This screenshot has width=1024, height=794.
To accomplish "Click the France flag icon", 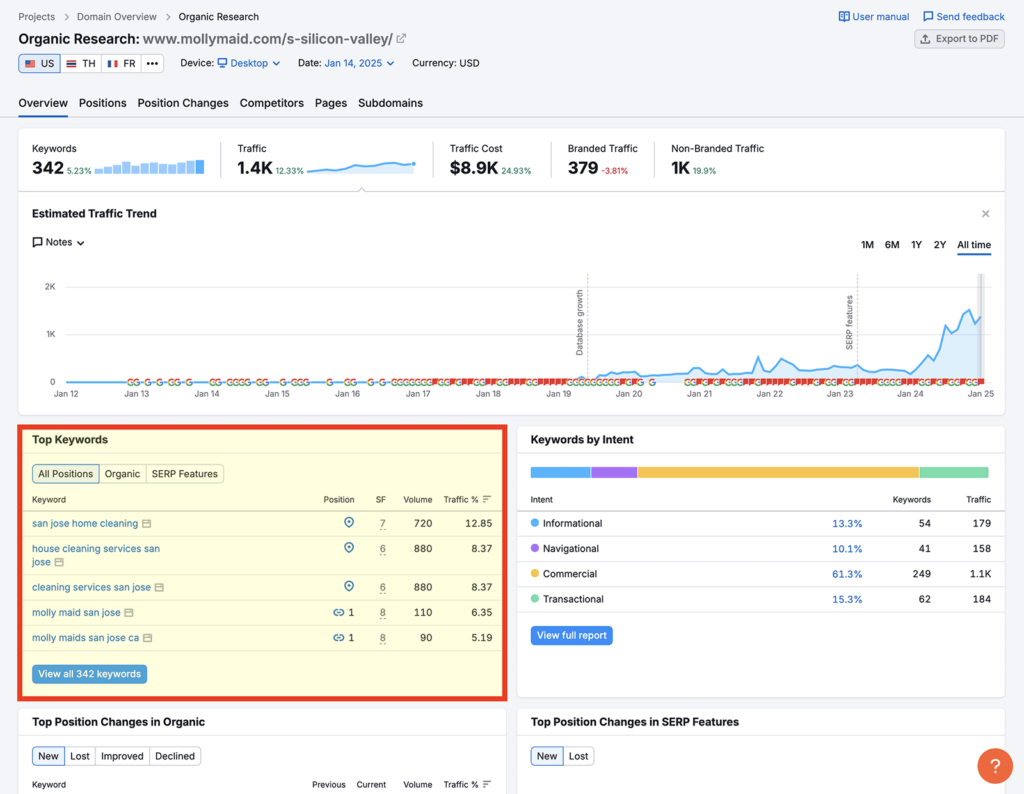I will [112, 63].
